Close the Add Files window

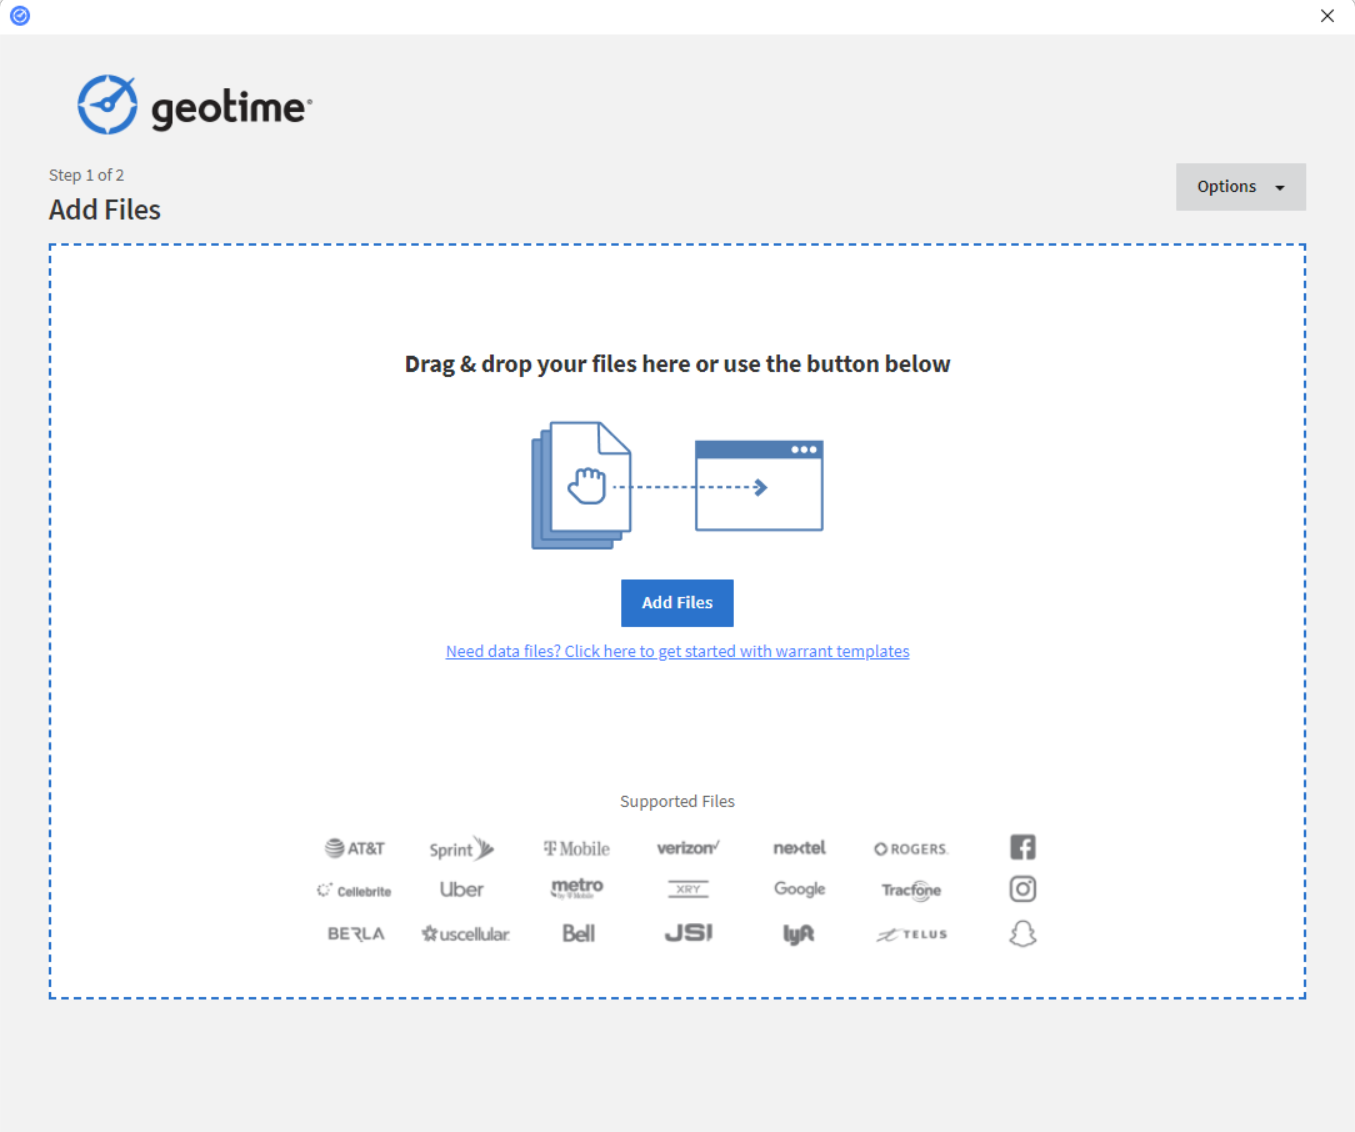point(1327,16)
